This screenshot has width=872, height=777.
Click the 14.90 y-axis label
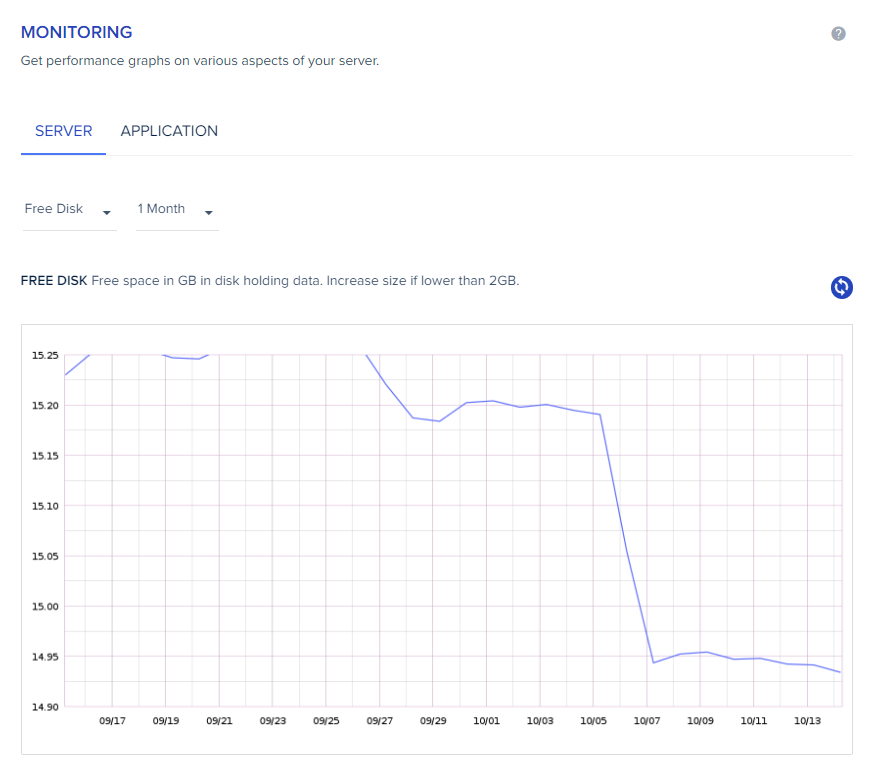coord(46,707)
